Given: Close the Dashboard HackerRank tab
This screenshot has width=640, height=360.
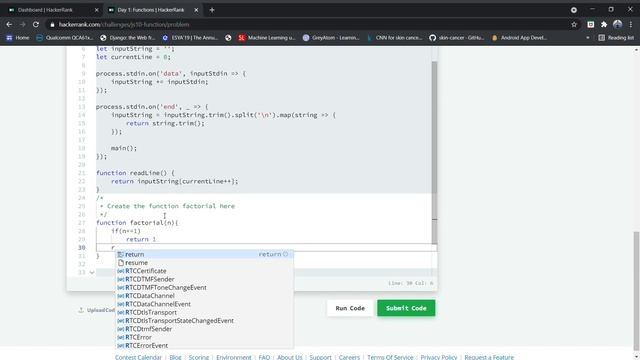Looking at the screenshot, I should [x=97, y=10].
